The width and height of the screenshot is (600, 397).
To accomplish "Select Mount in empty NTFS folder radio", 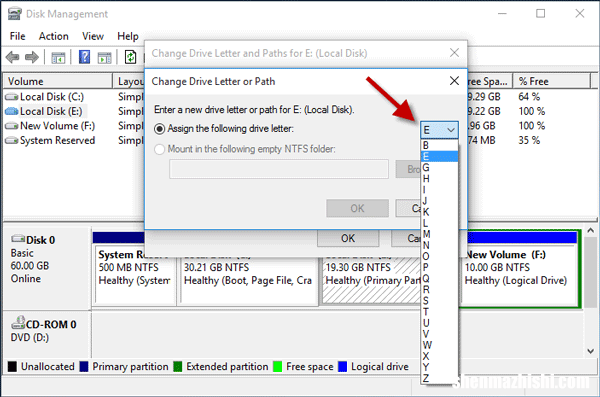I will pyautogui.click(x=160, y=149).
